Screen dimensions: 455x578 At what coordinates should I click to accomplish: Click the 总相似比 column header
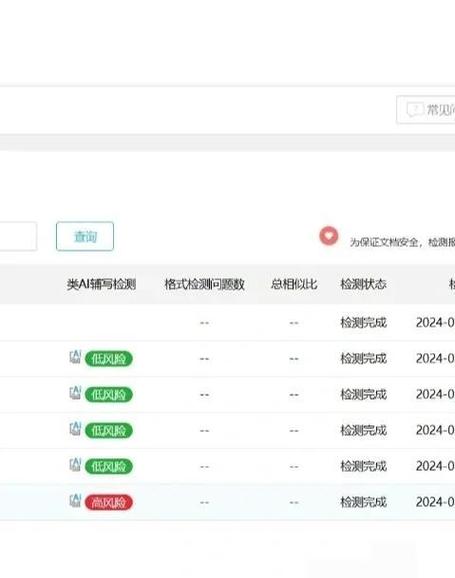tap(294, 284)
